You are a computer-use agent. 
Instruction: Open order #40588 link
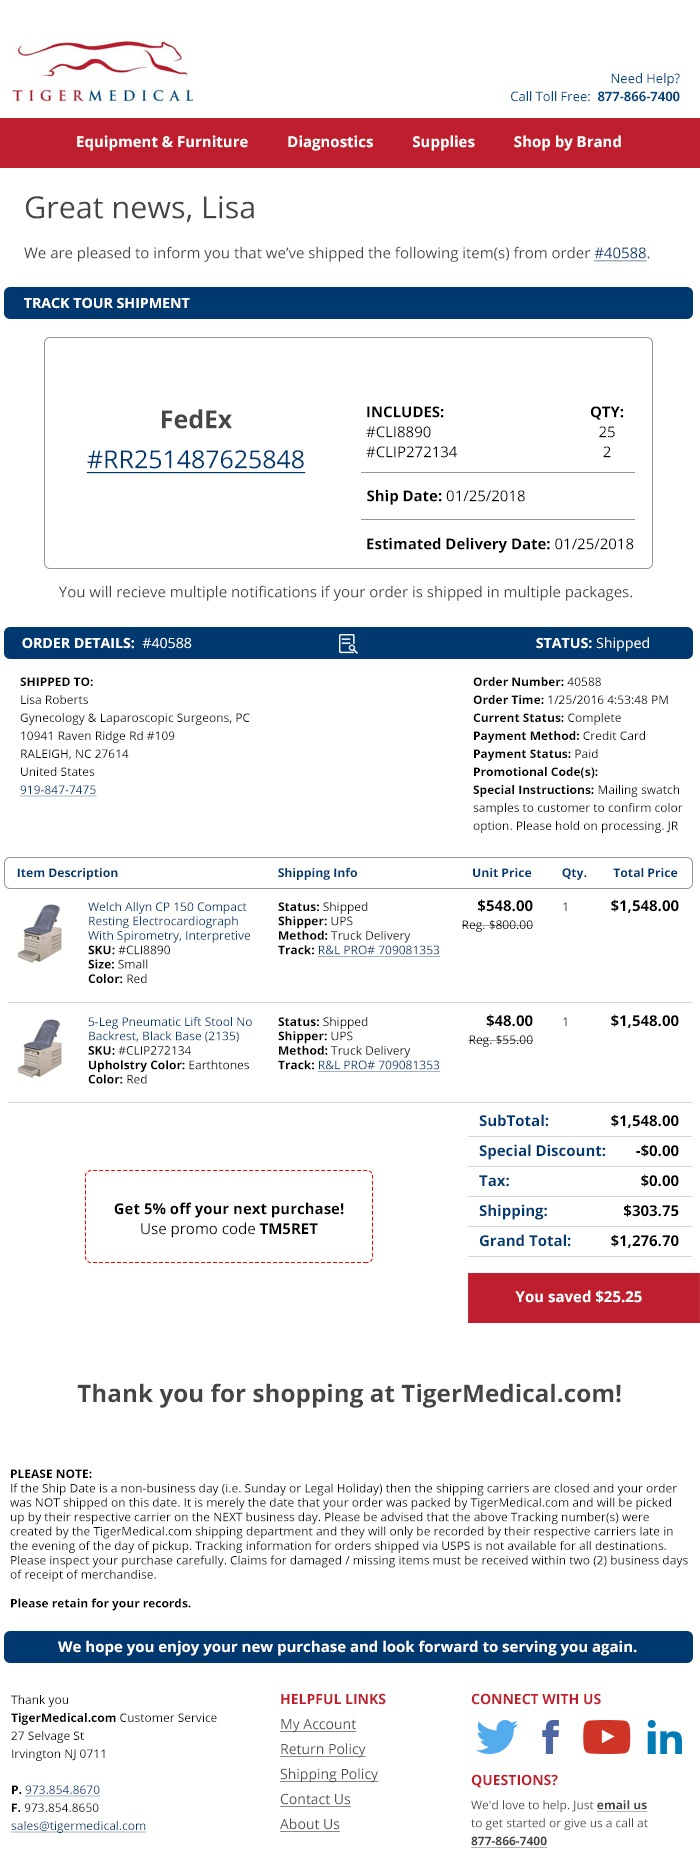tap(620, 253)
